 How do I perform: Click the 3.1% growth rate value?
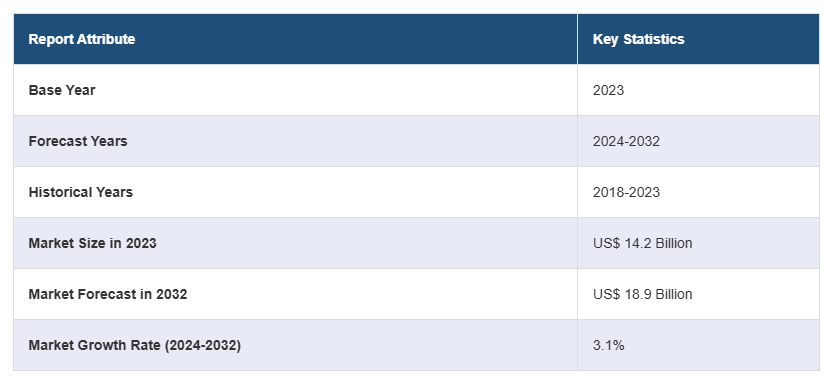(608, 345)
